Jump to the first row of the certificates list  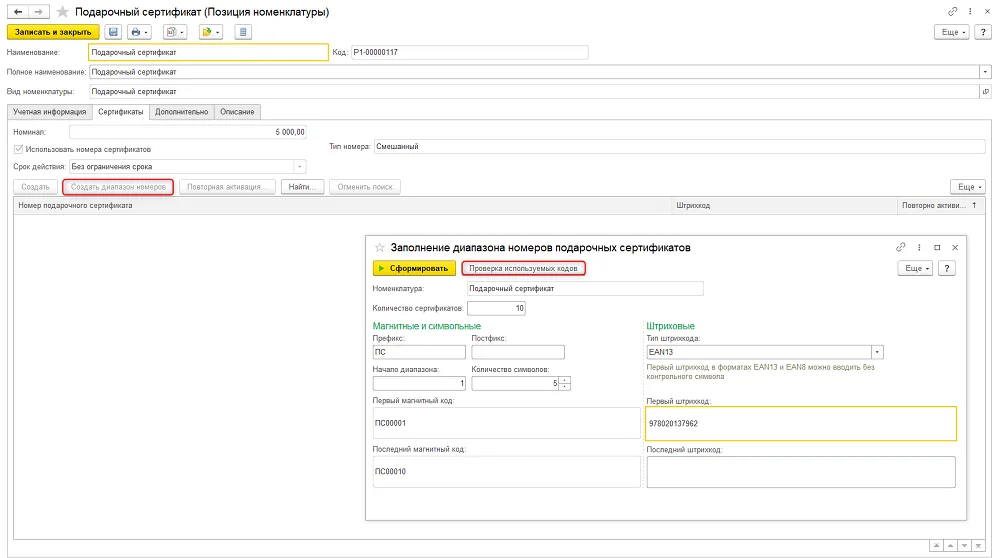coord(936,546)
